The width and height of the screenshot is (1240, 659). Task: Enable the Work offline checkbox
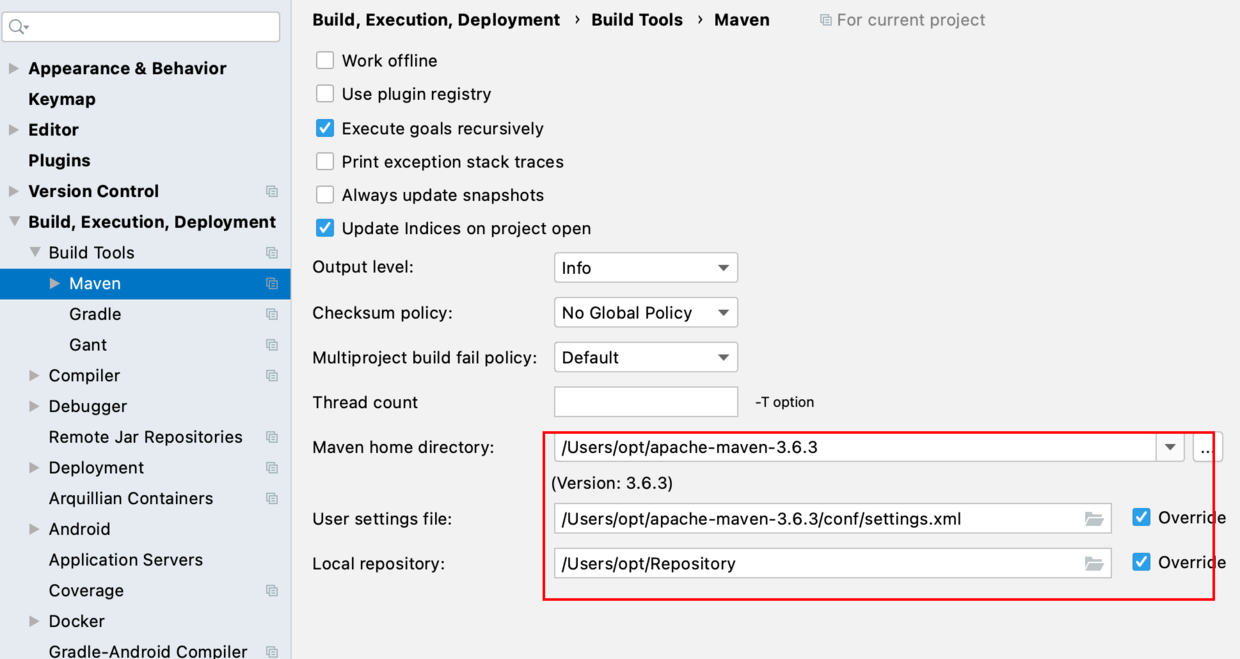click(x=325, y=60)
